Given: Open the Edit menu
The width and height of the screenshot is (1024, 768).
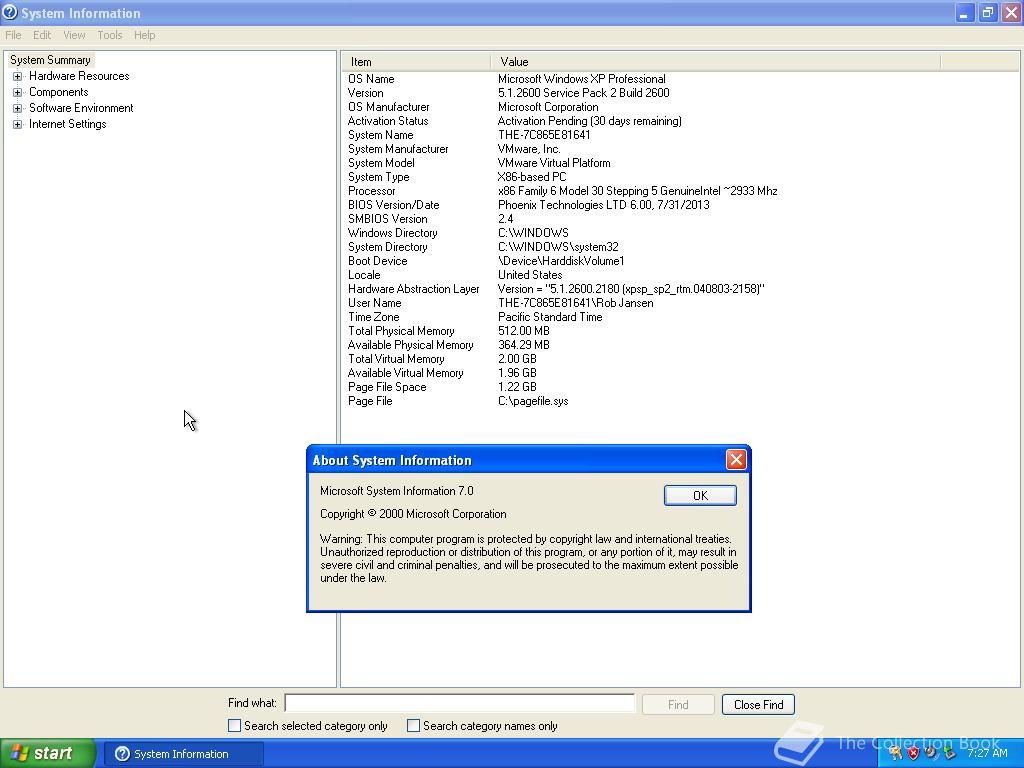Looking at the screenshot, I should click(x=42, y=35).
